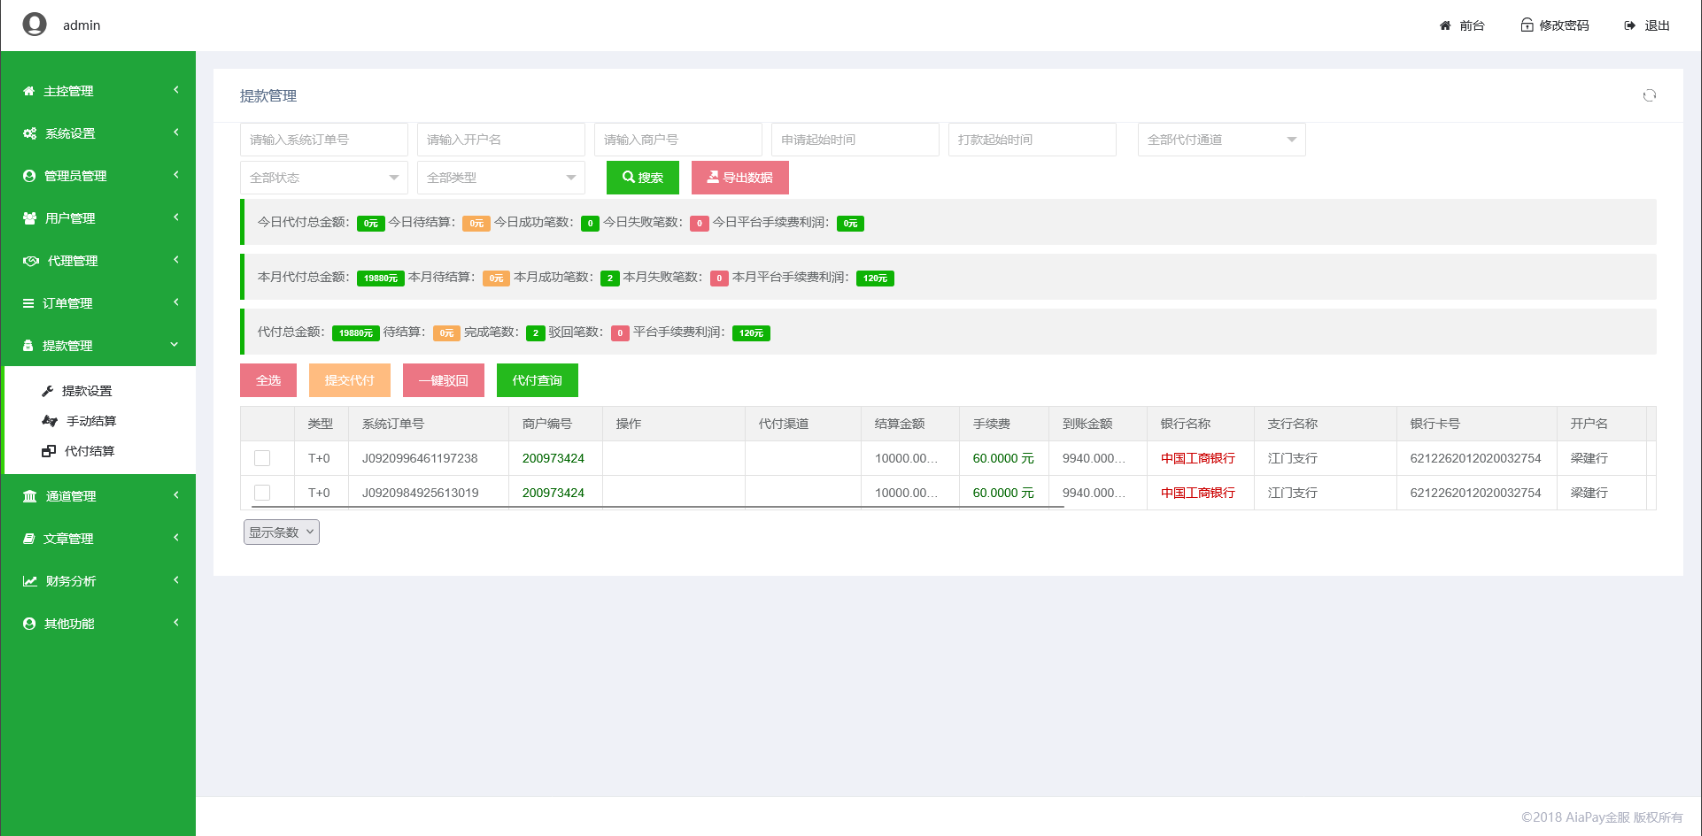Screen dimensions: 1702x836
Task: Open the 全部类型 type dropdown
Action: 501,178
